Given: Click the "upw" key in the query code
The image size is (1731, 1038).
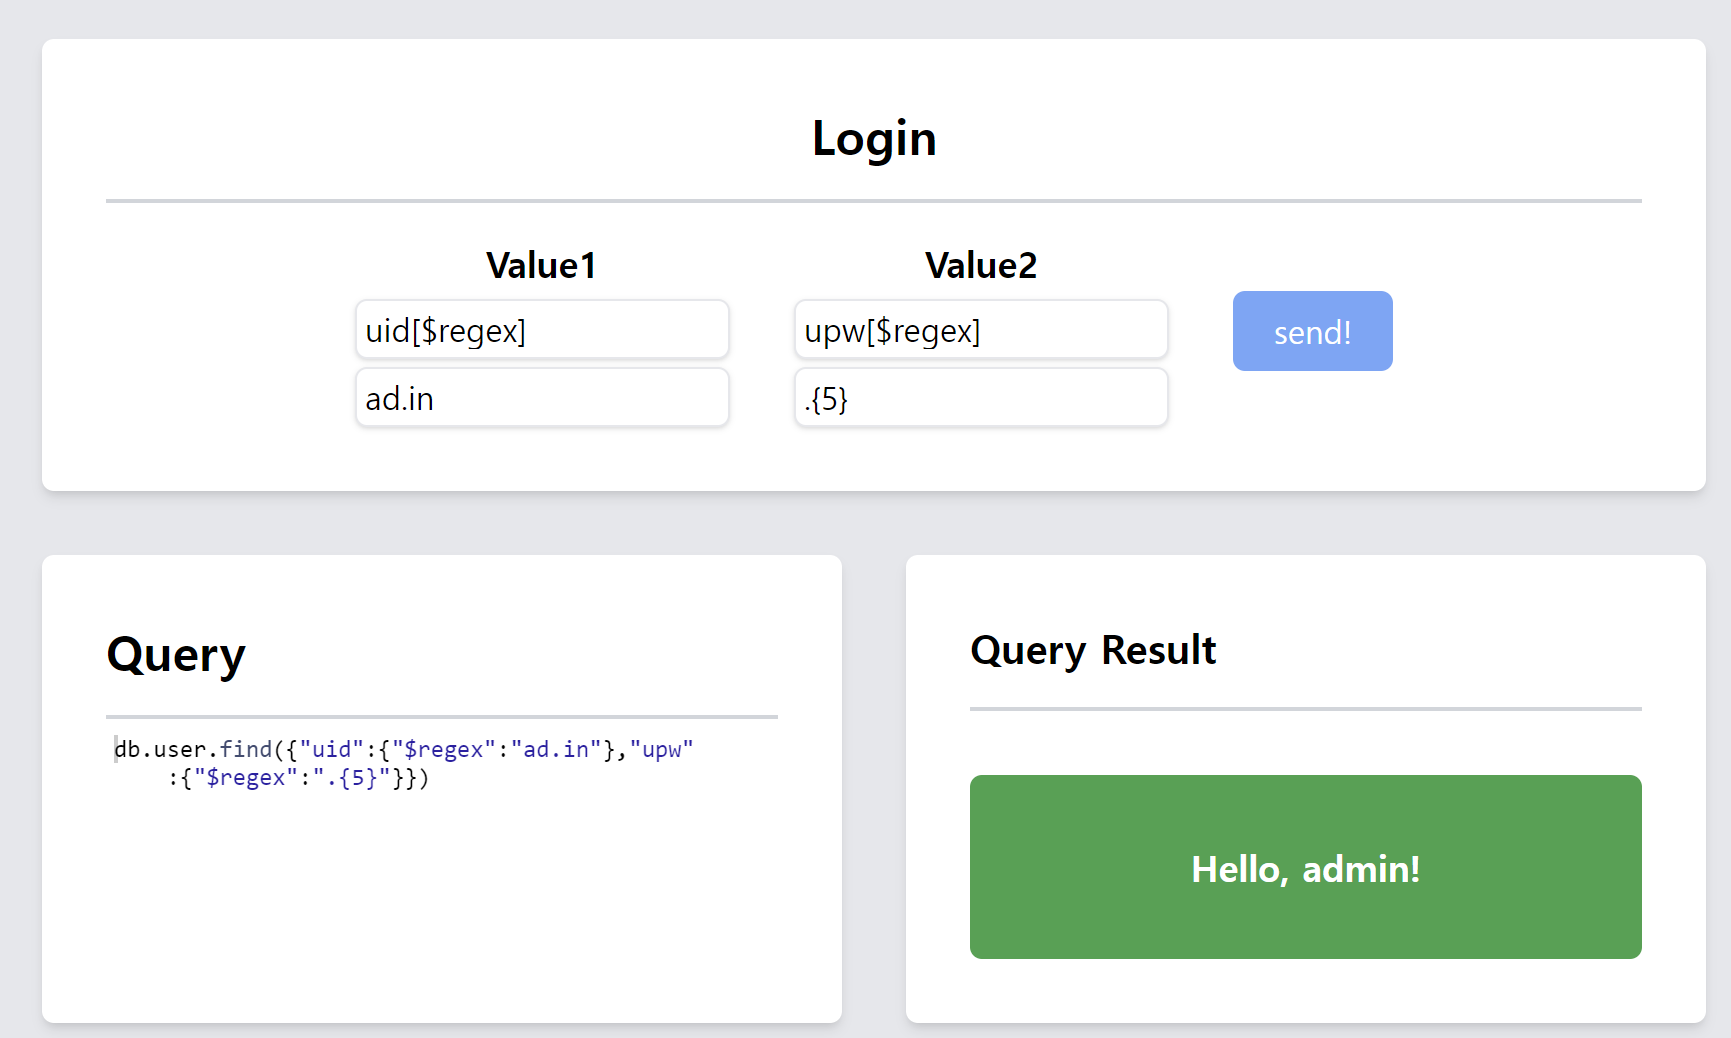Looking at the screenshot, I should click(662, 749).
